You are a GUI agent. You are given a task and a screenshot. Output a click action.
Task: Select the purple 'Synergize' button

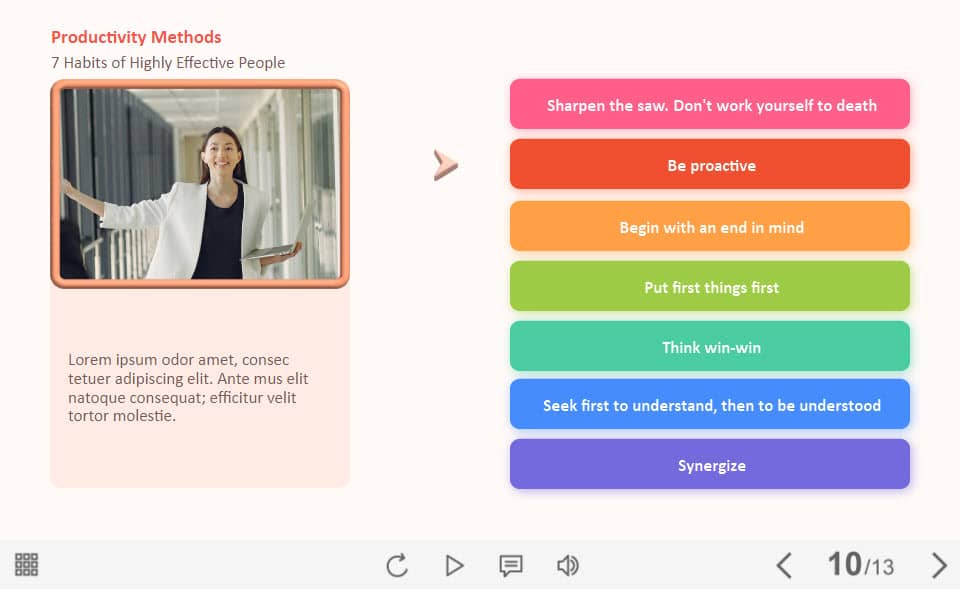point(710,465)
